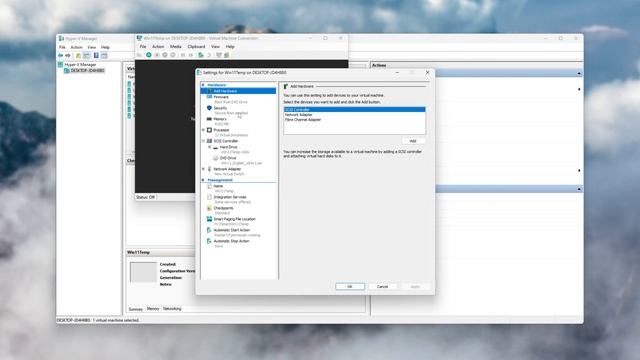This screenshot has height=360, width=640.
Task: Click the Help icon in Hyper-V Manager toolbar
Action: (96, 55)
